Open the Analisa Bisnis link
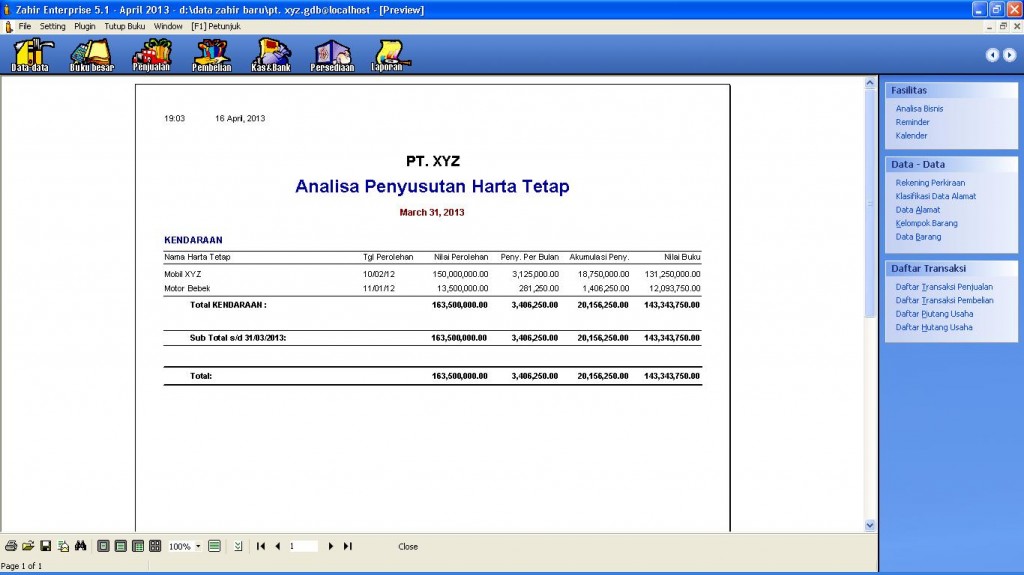The image size is (1024, 575). (919, 108)
